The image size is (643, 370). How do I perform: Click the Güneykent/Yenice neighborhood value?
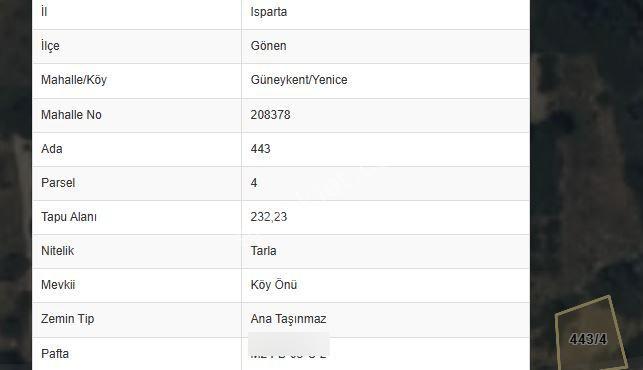[299, 80]
